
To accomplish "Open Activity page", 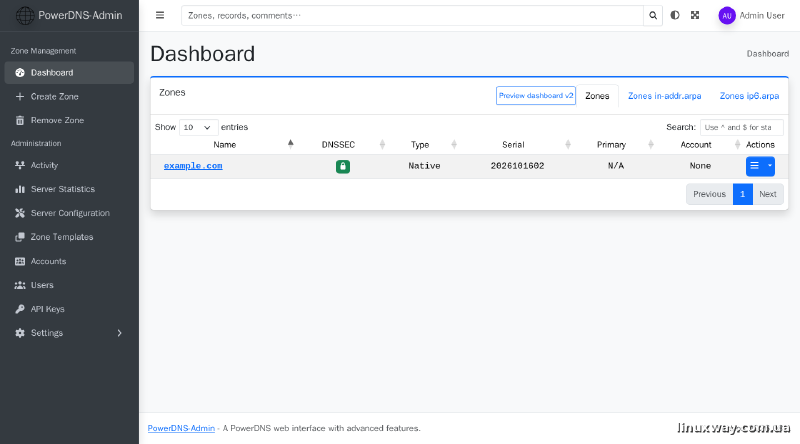I will 69,165.
